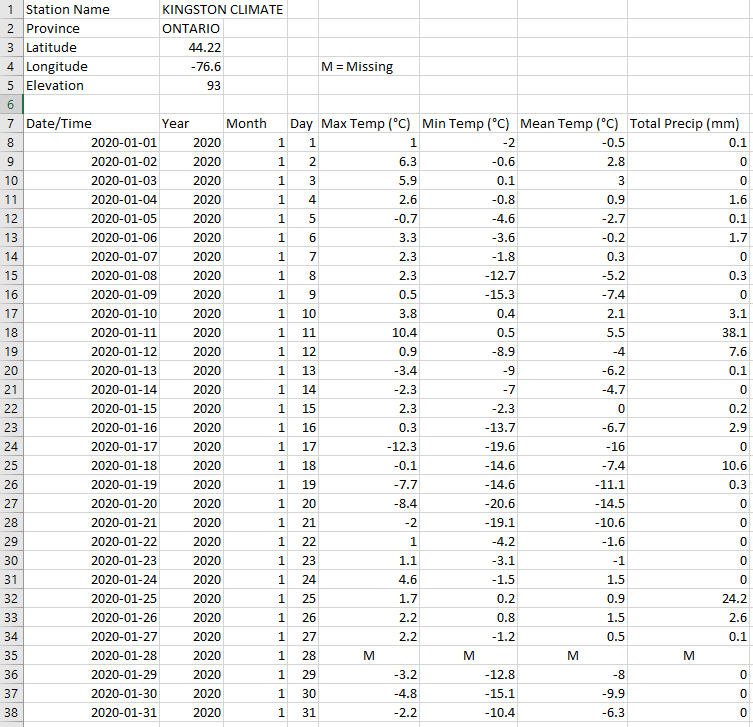Click the Total Precip value 3.1
Image resolution: width=753 pixels, height=727 pixels.
690,314
